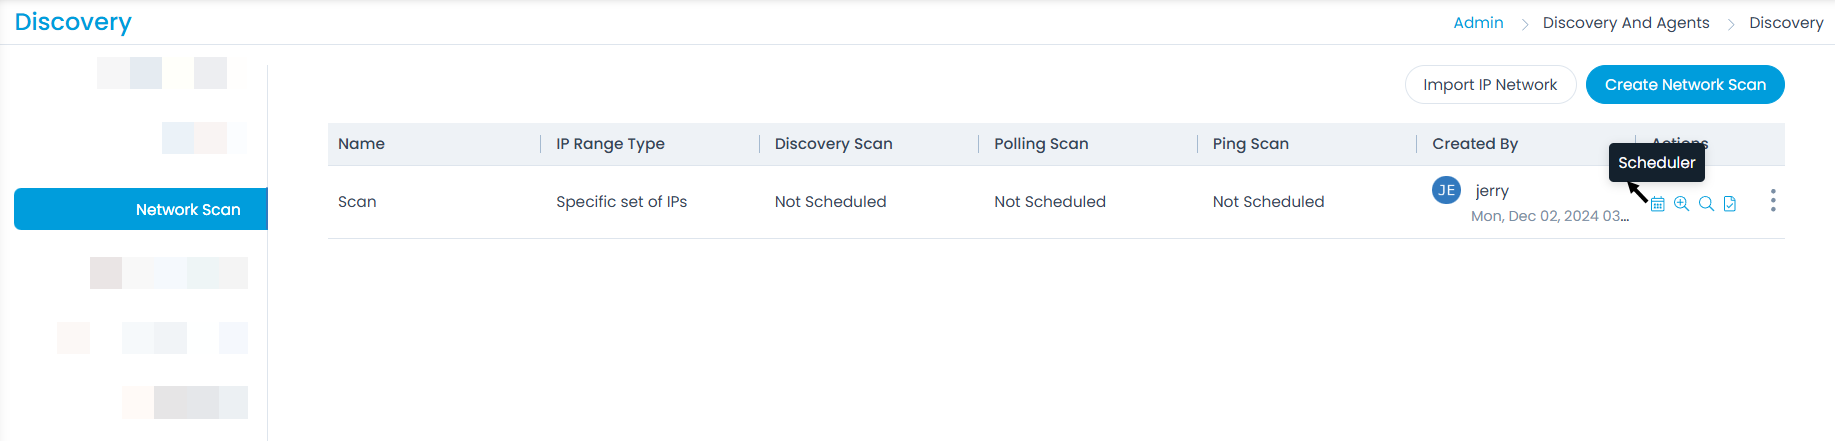Click the Import IP Network button
The width and height of the screenshot is (1835, 441).
pos(1490,85)
